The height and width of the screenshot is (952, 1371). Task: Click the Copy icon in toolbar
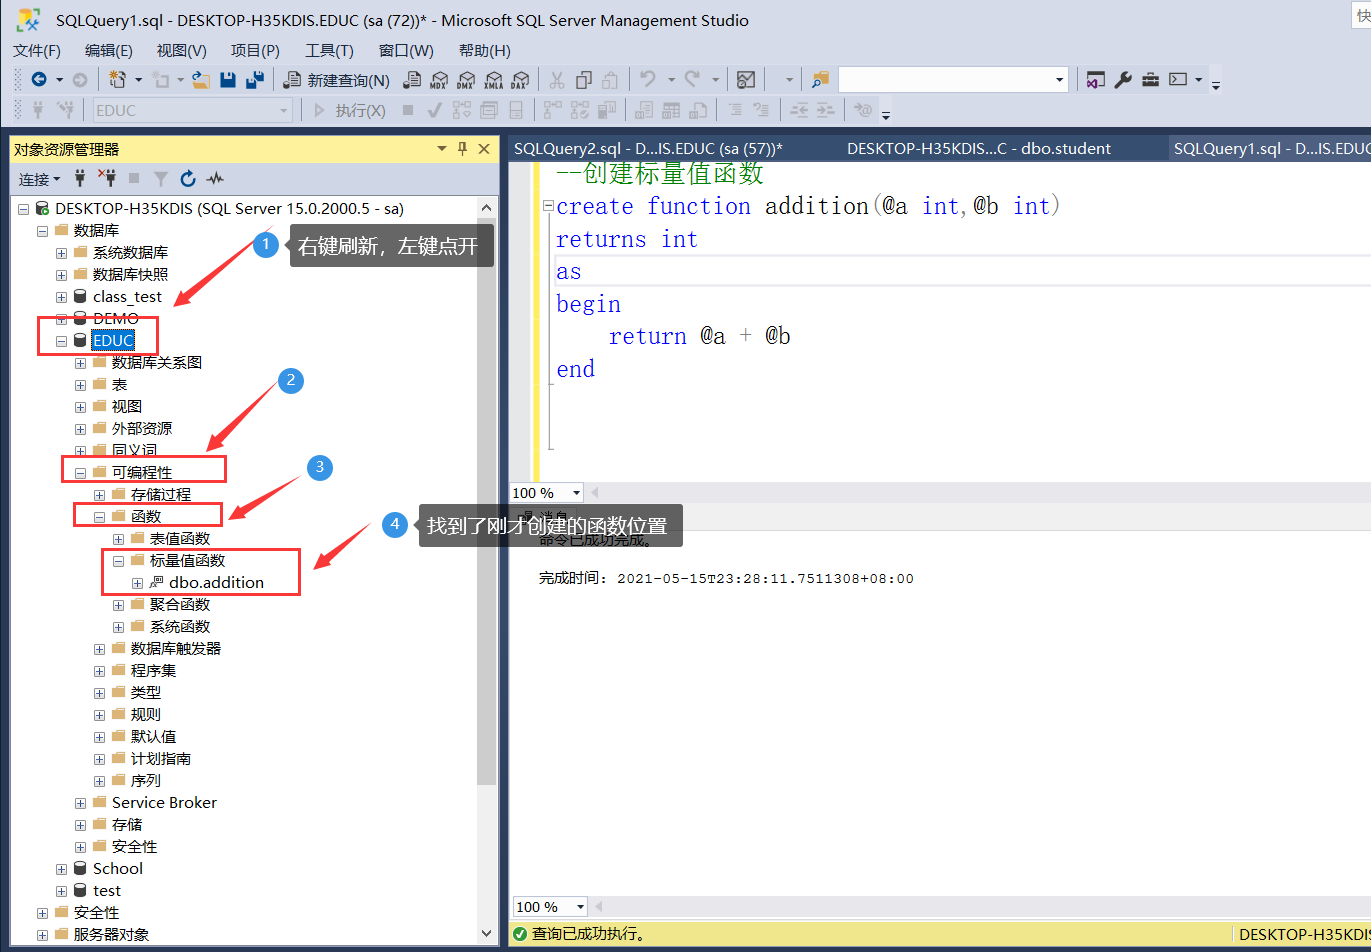click(584, 80)
